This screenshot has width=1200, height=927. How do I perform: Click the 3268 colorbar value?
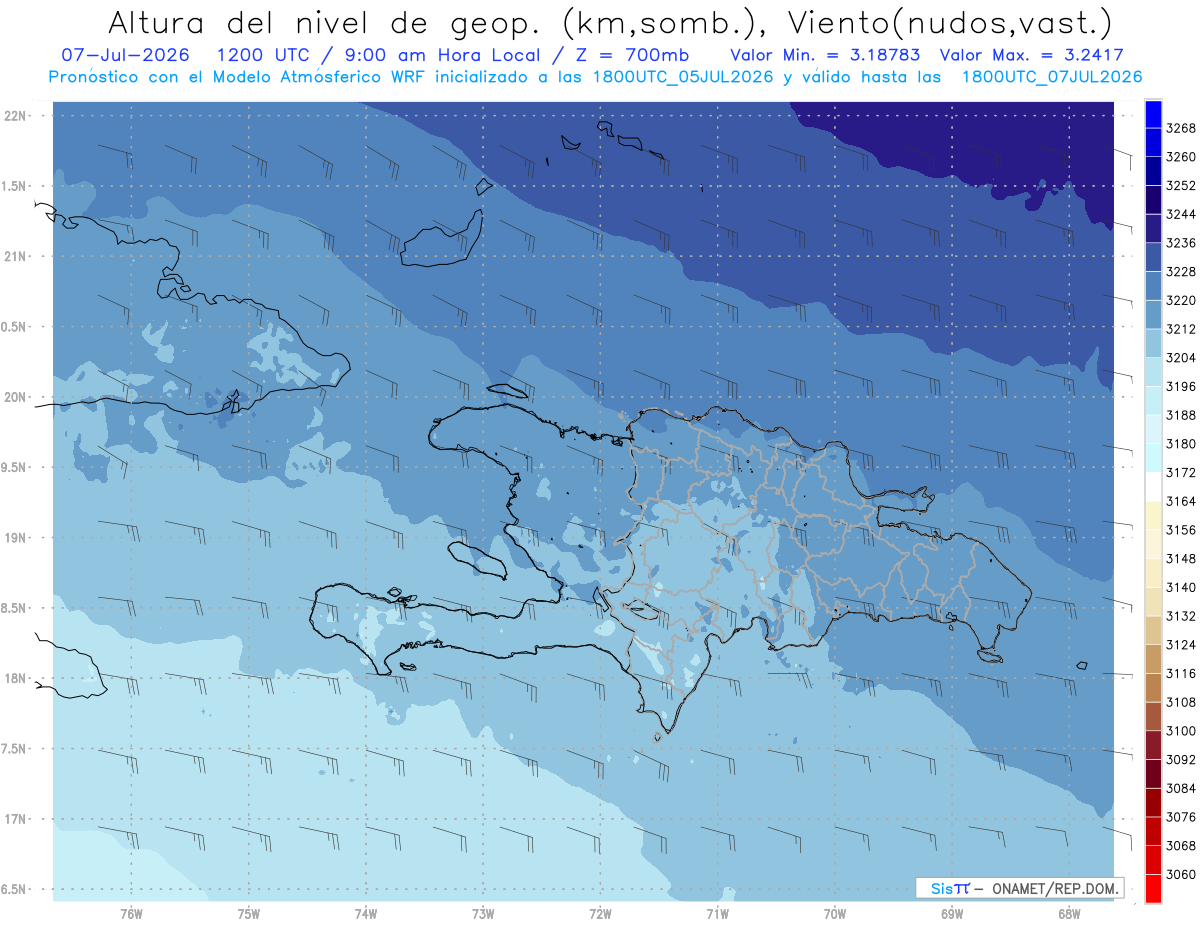click(x=1180, y=129)
